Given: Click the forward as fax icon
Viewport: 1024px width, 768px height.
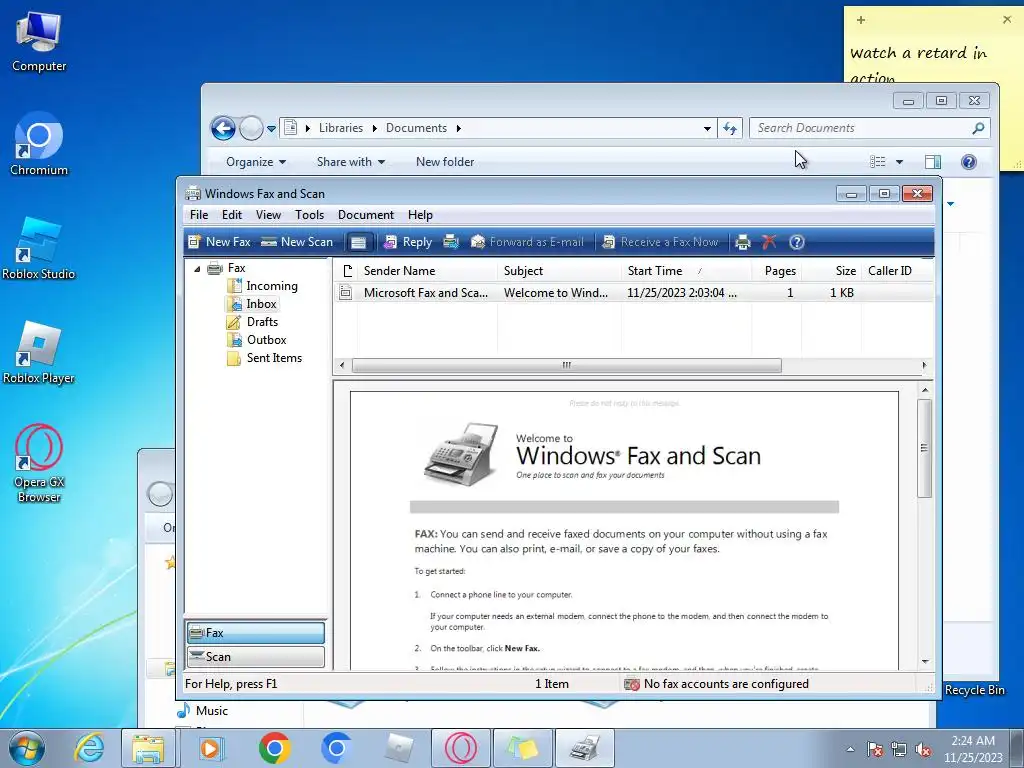Looking at the screenshot, I should click(451, 242).
